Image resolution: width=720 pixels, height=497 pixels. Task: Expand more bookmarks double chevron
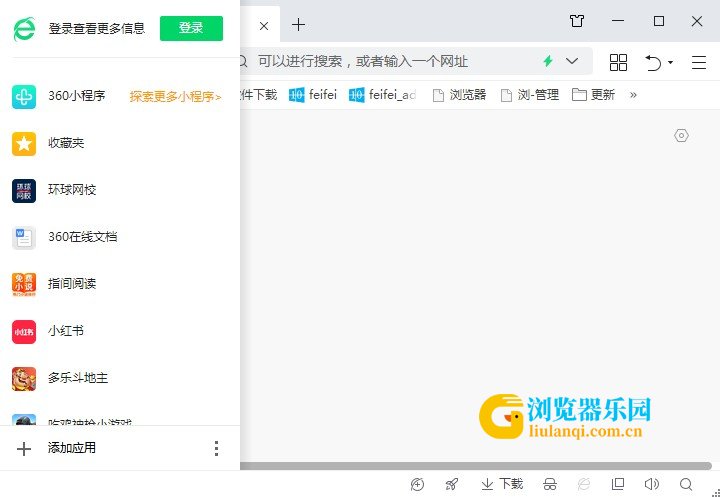[x=633, y=95]
